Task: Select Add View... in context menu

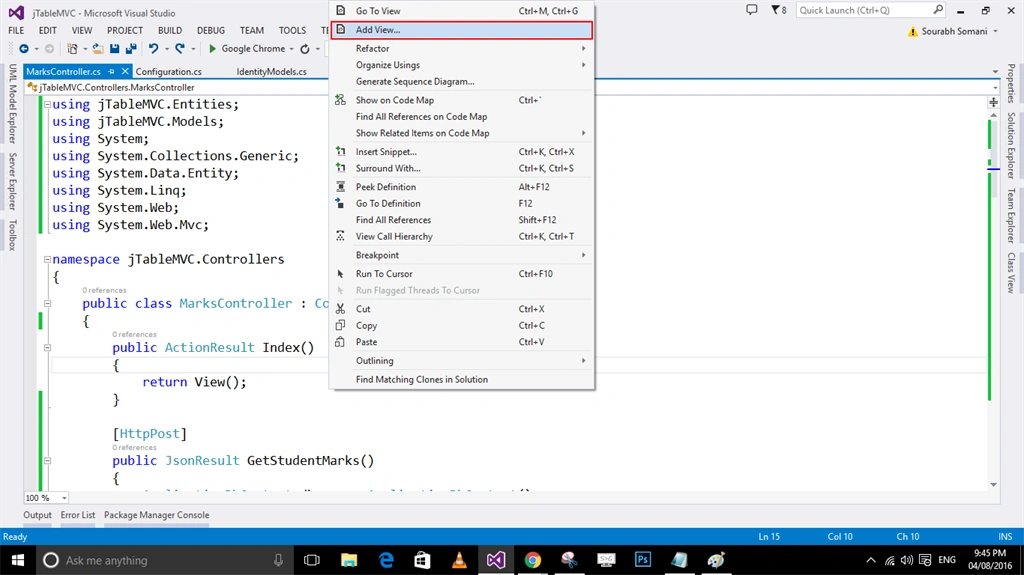Action: click(x=462, y=30)
